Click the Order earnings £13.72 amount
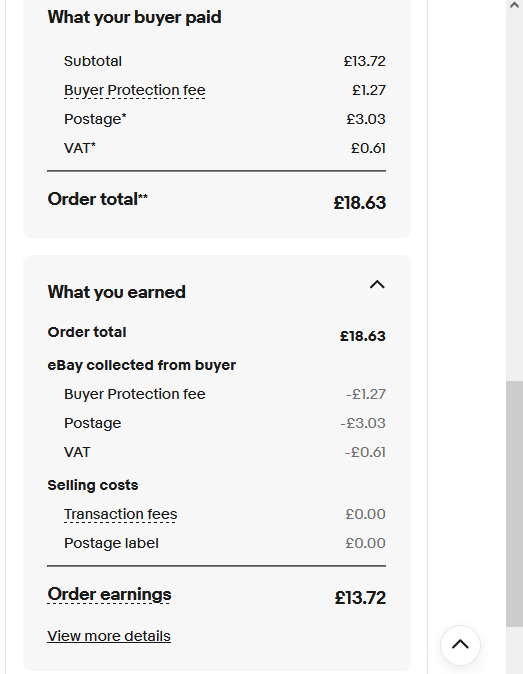 [360, 598]
